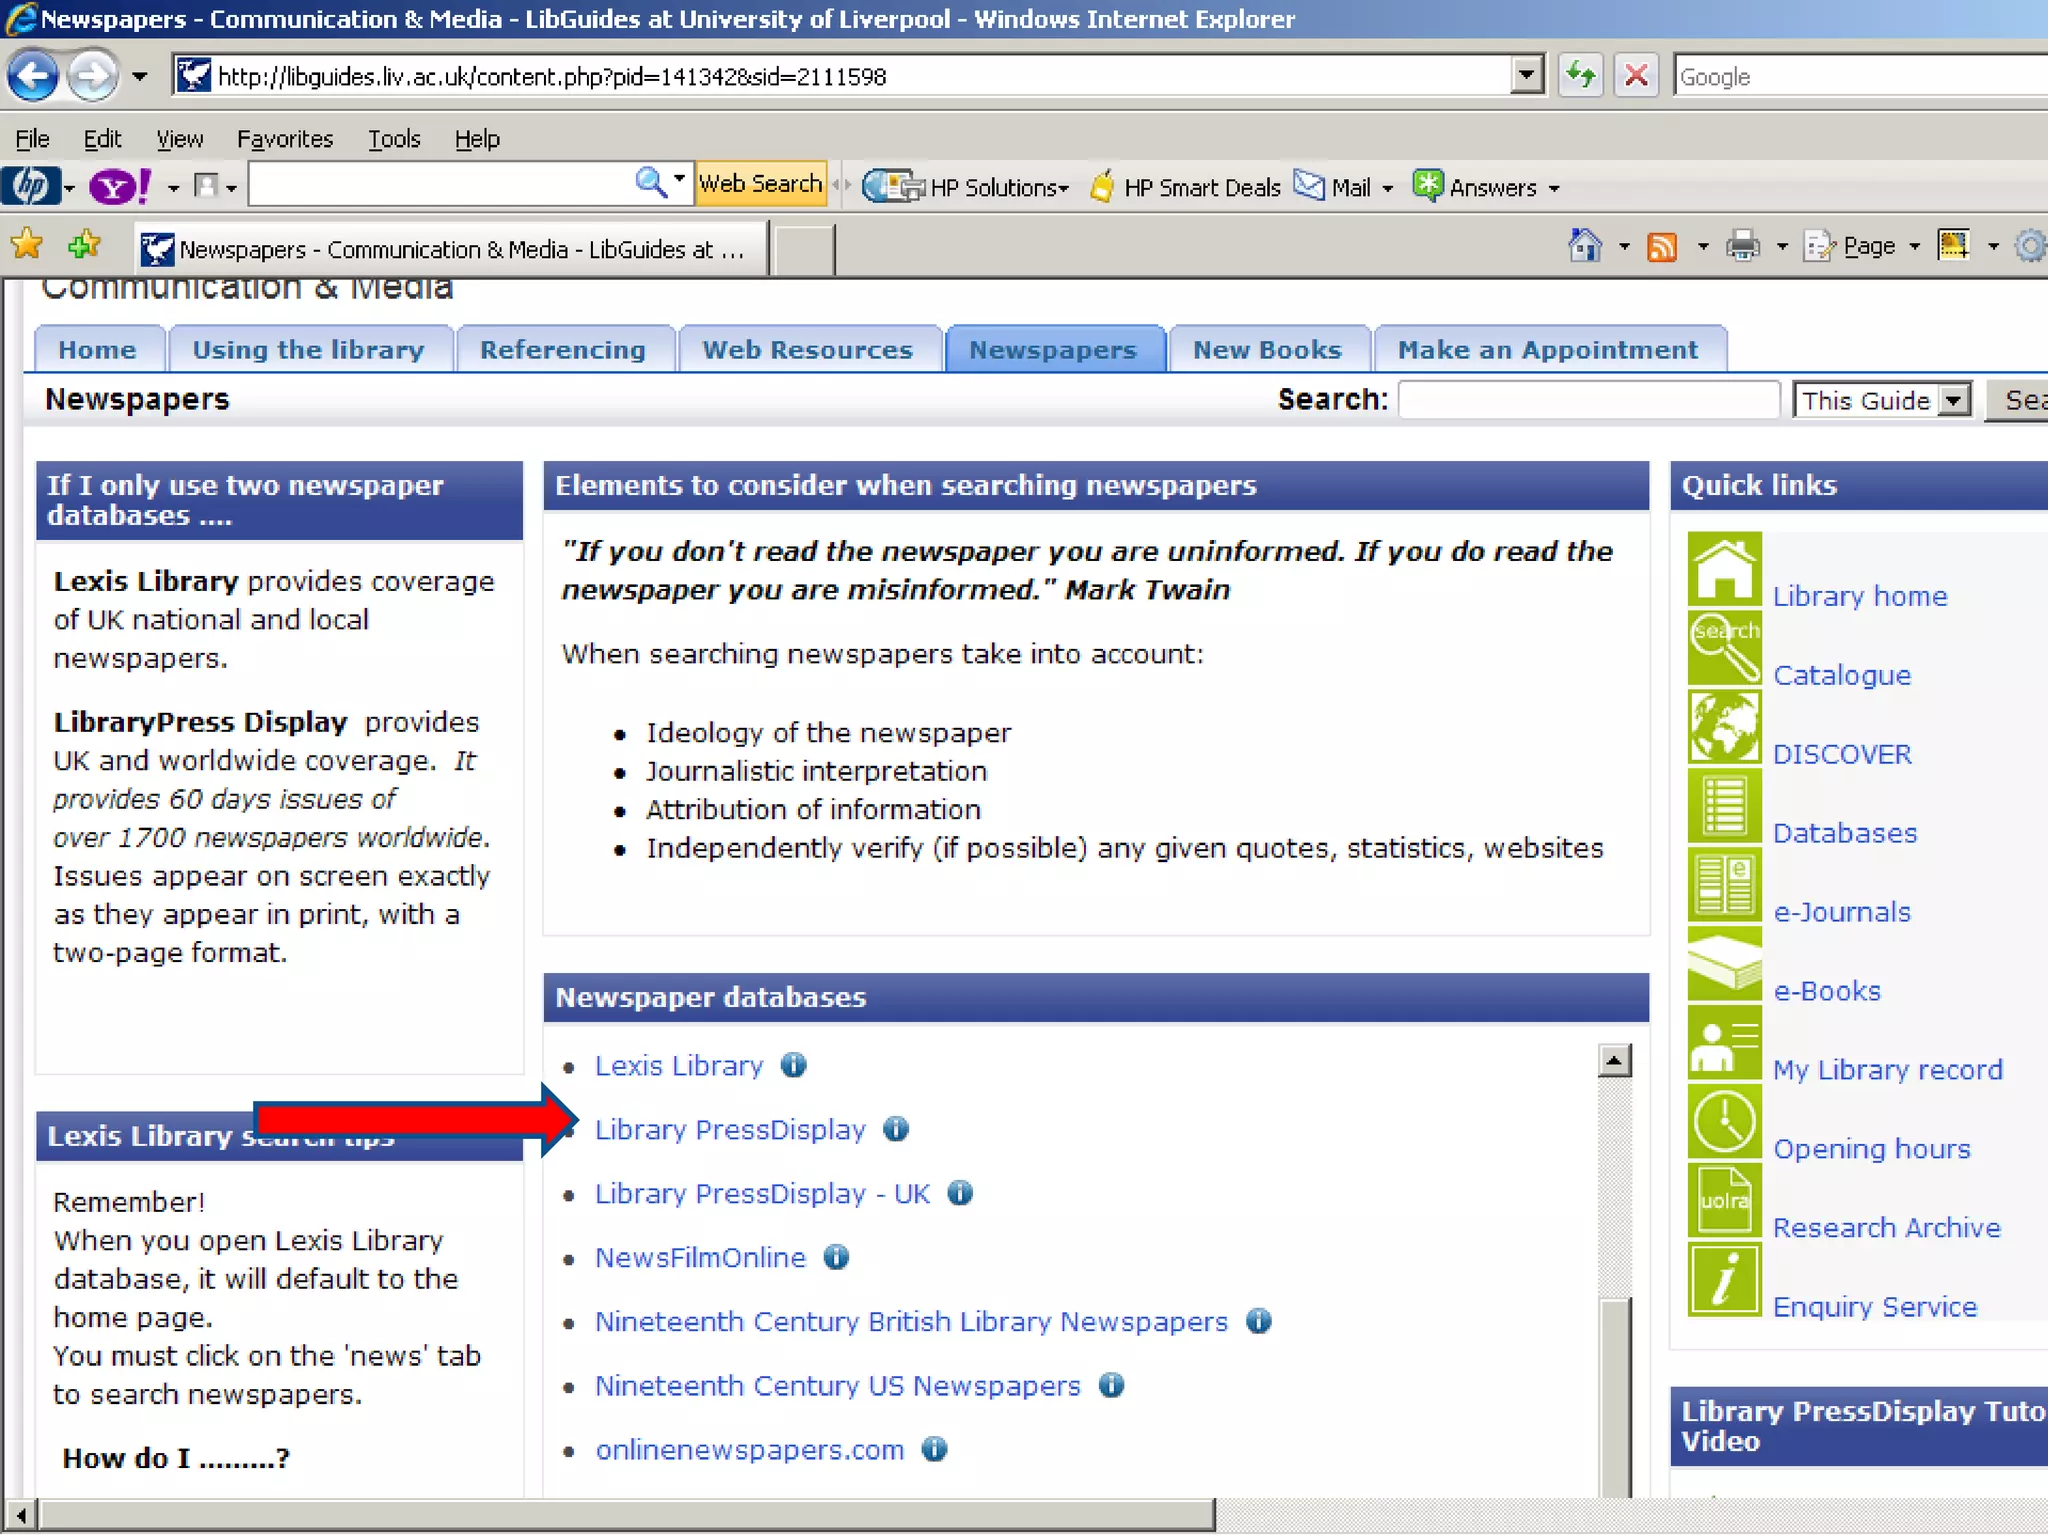
Task: Click the Library home house icon
Action: click(1724, 569)
